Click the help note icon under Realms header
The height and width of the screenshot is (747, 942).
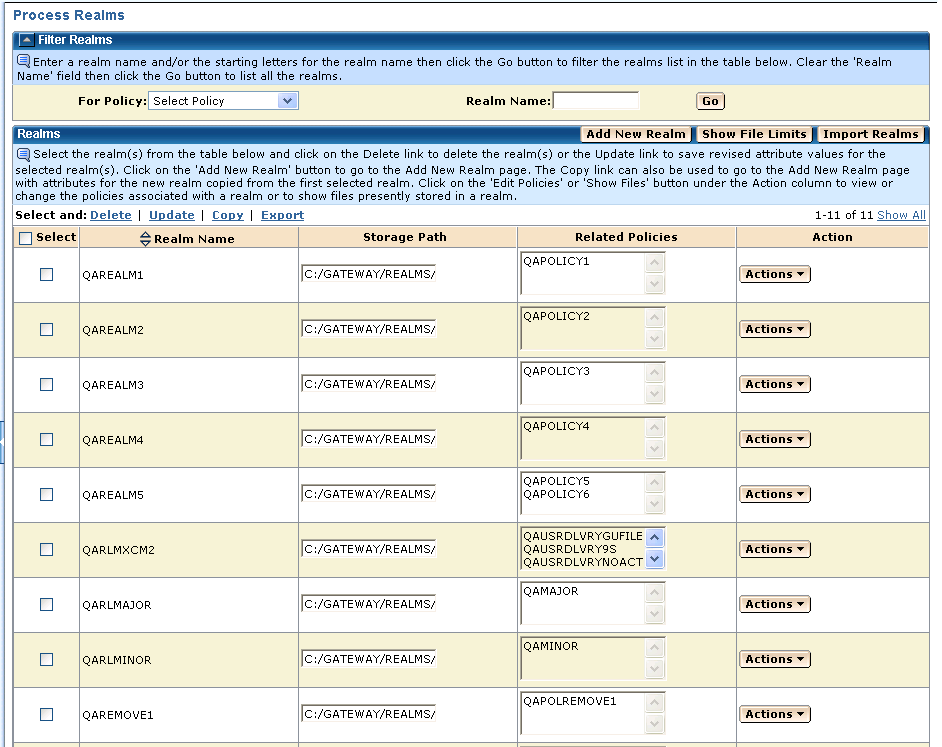point(24,154)
